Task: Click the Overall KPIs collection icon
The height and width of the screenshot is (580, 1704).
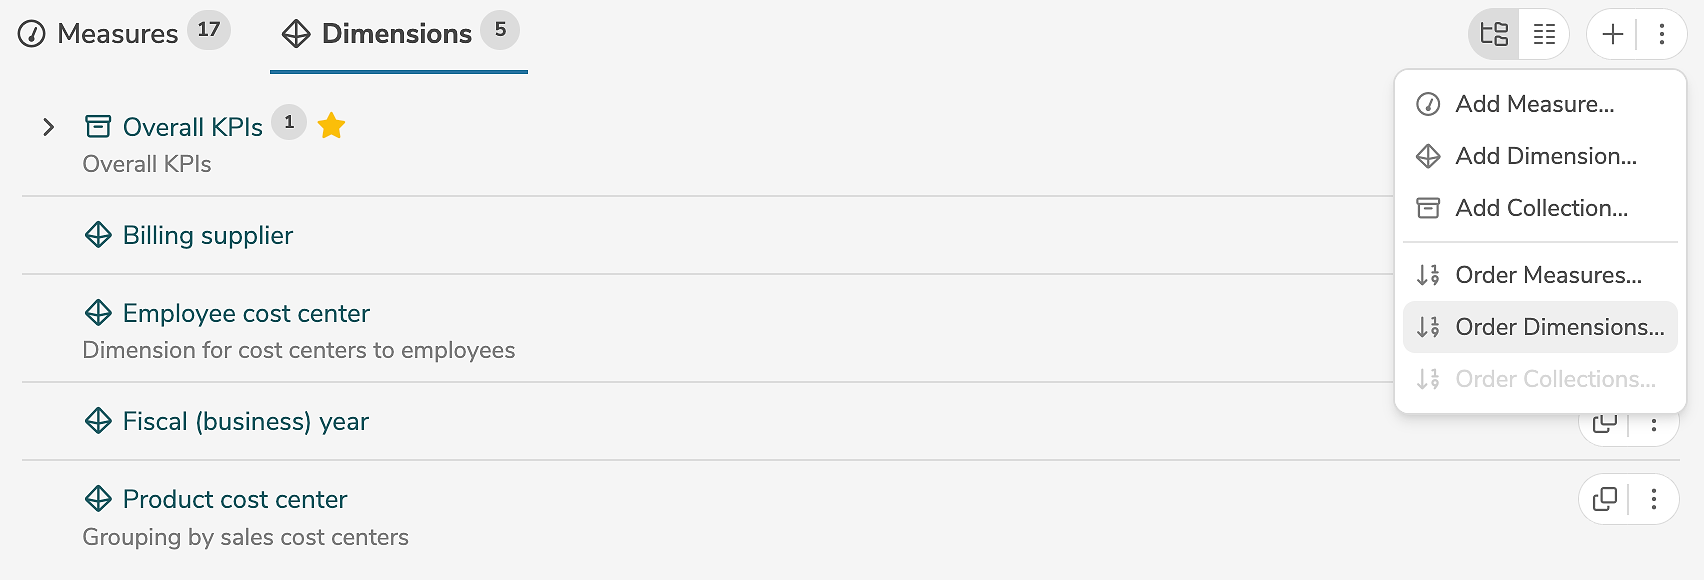Action: point(98,127)
